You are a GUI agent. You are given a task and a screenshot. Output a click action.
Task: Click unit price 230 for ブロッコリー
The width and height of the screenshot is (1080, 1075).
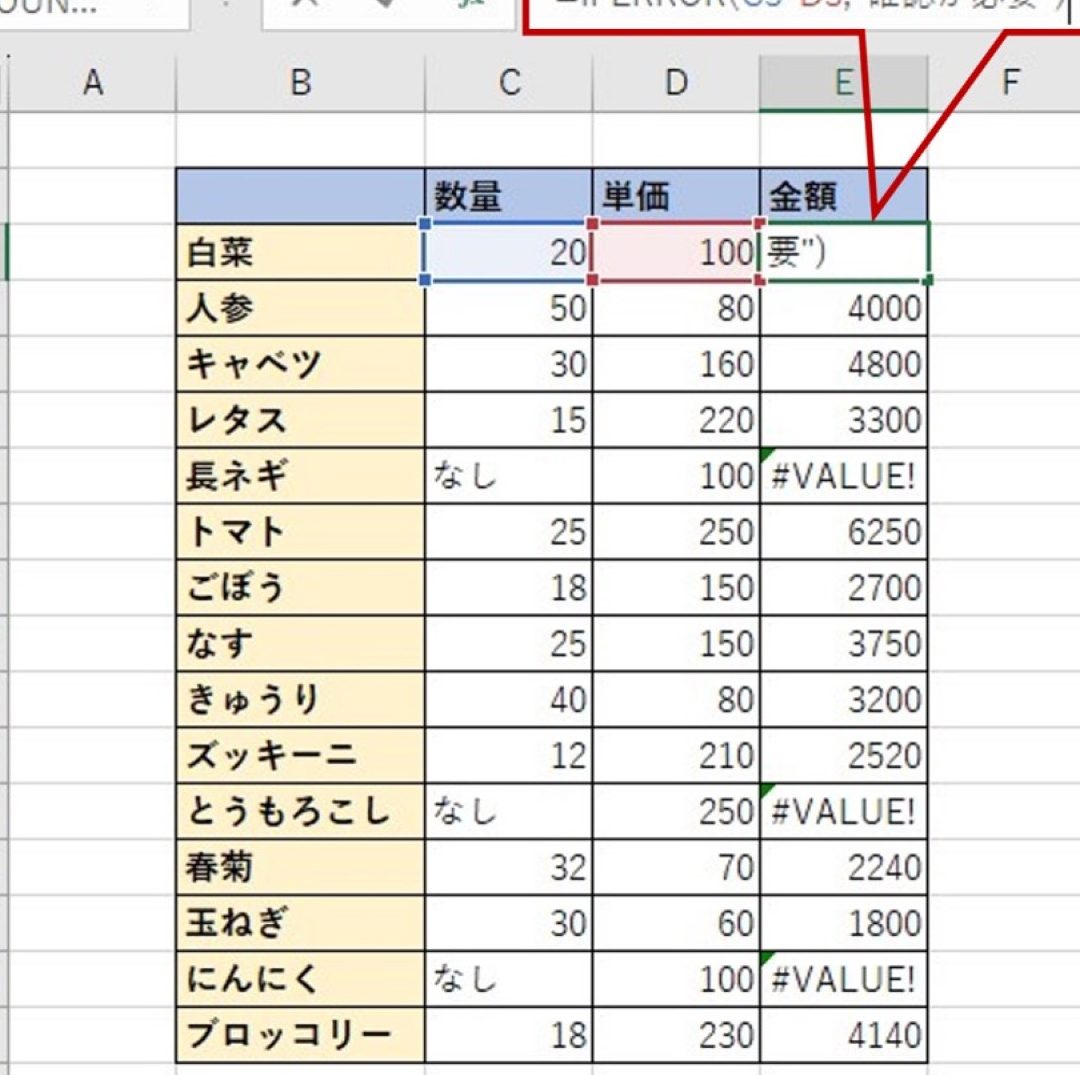676,1035
